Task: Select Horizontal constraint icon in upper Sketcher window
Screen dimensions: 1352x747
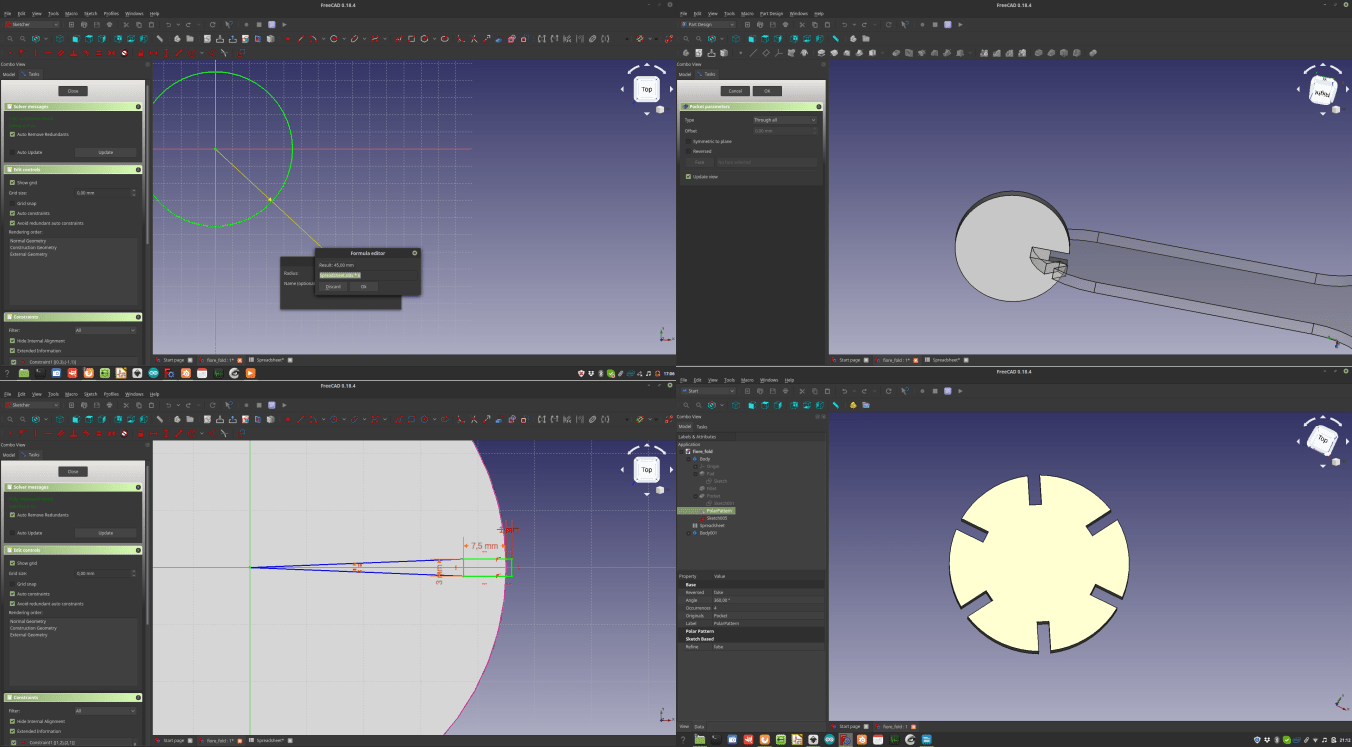Action: [x=48, y=53]
